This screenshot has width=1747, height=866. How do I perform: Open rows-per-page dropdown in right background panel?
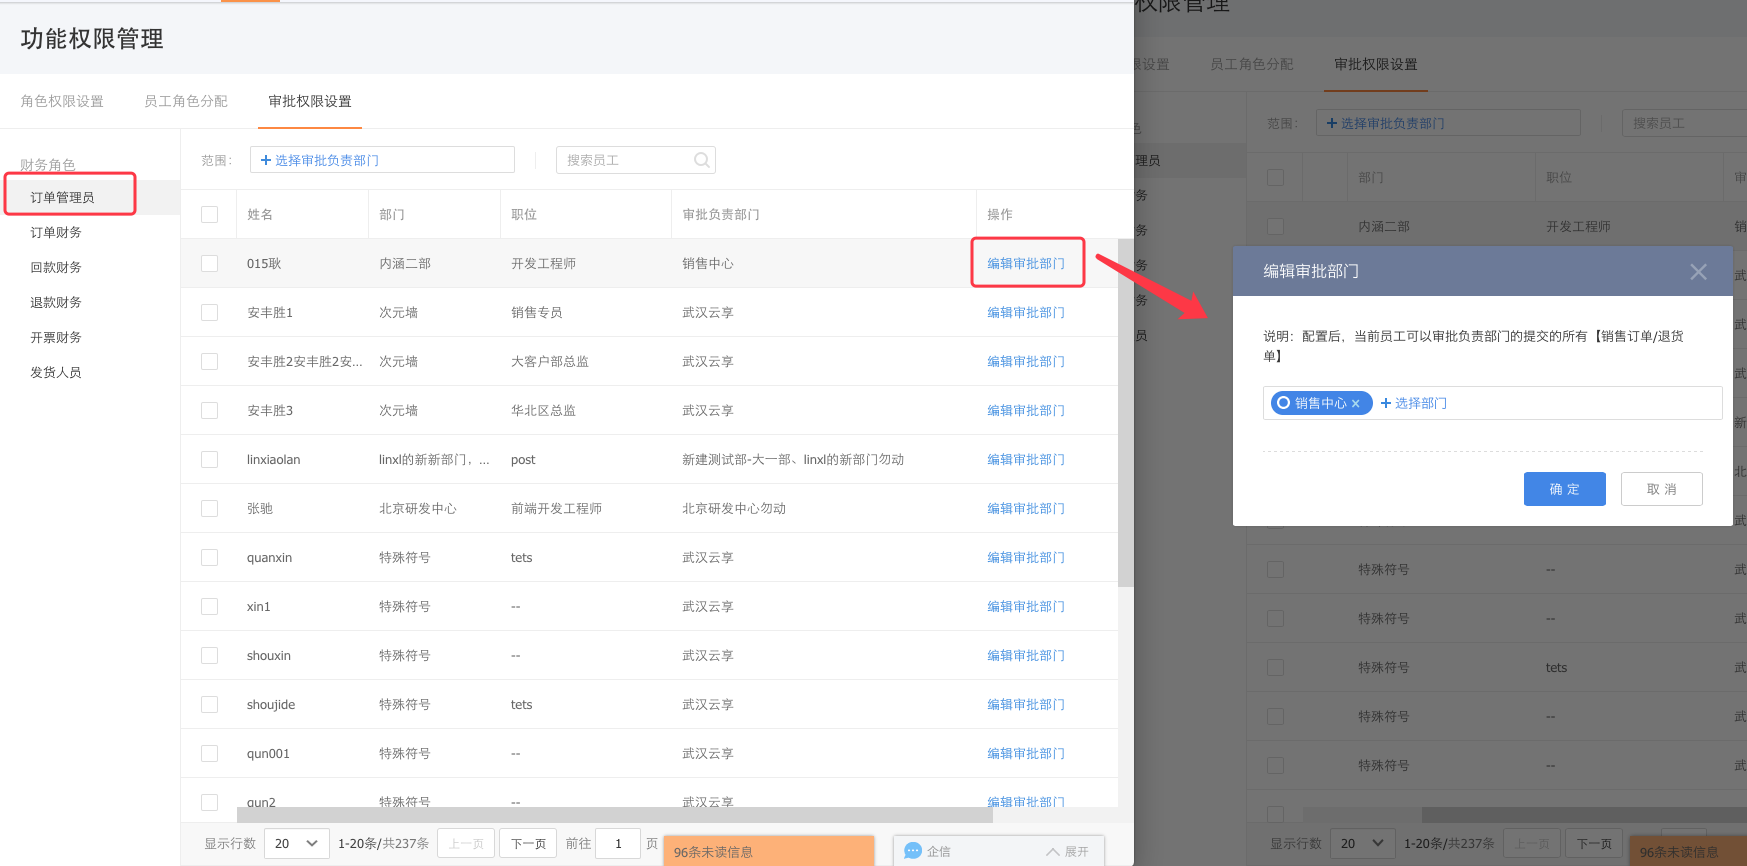[1362, 843]
